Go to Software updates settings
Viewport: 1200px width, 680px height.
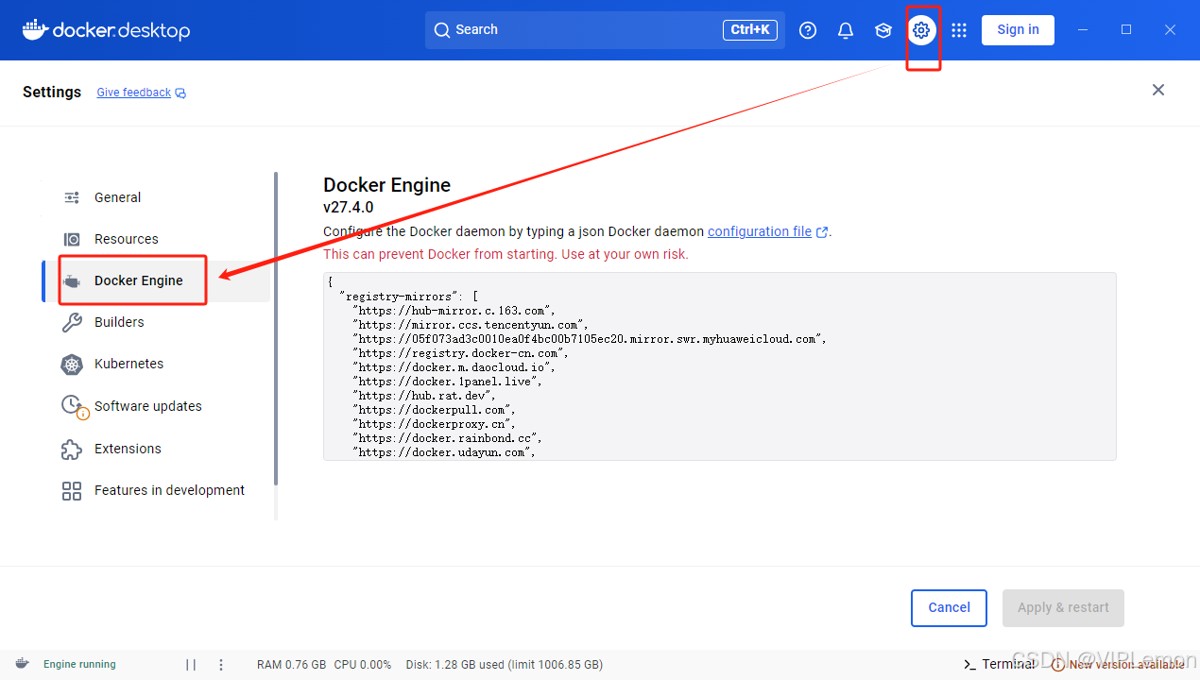tap(147, 406)
